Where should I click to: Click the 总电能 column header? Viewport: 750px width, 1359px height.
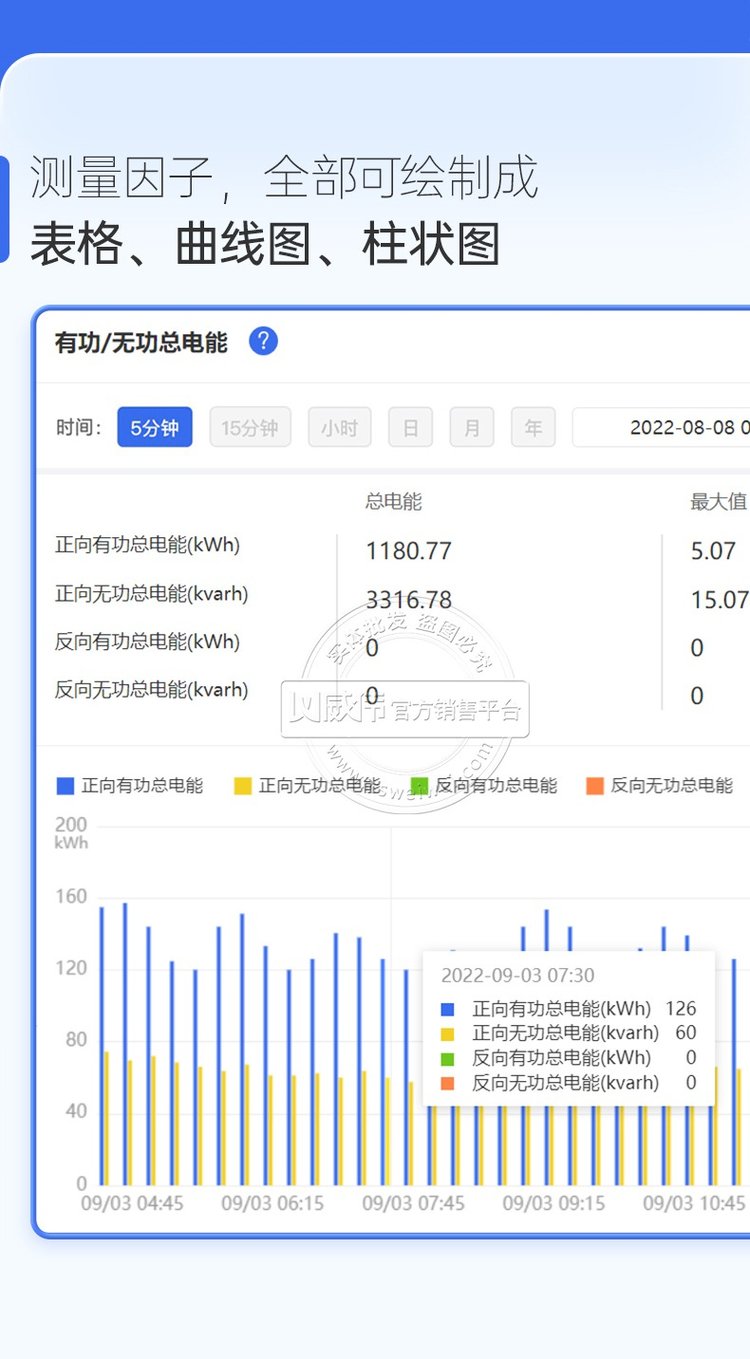pos(393,502)
